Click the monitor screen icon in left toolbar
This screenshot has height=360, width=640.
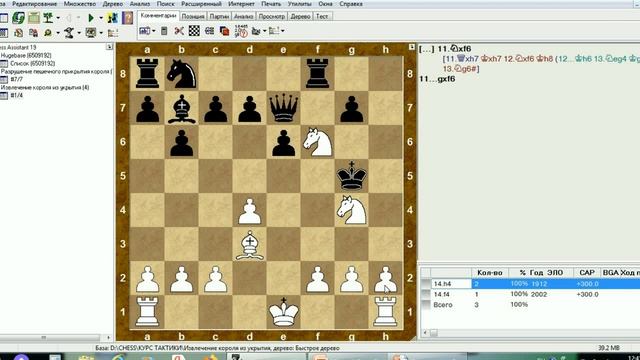pos(91,33)
